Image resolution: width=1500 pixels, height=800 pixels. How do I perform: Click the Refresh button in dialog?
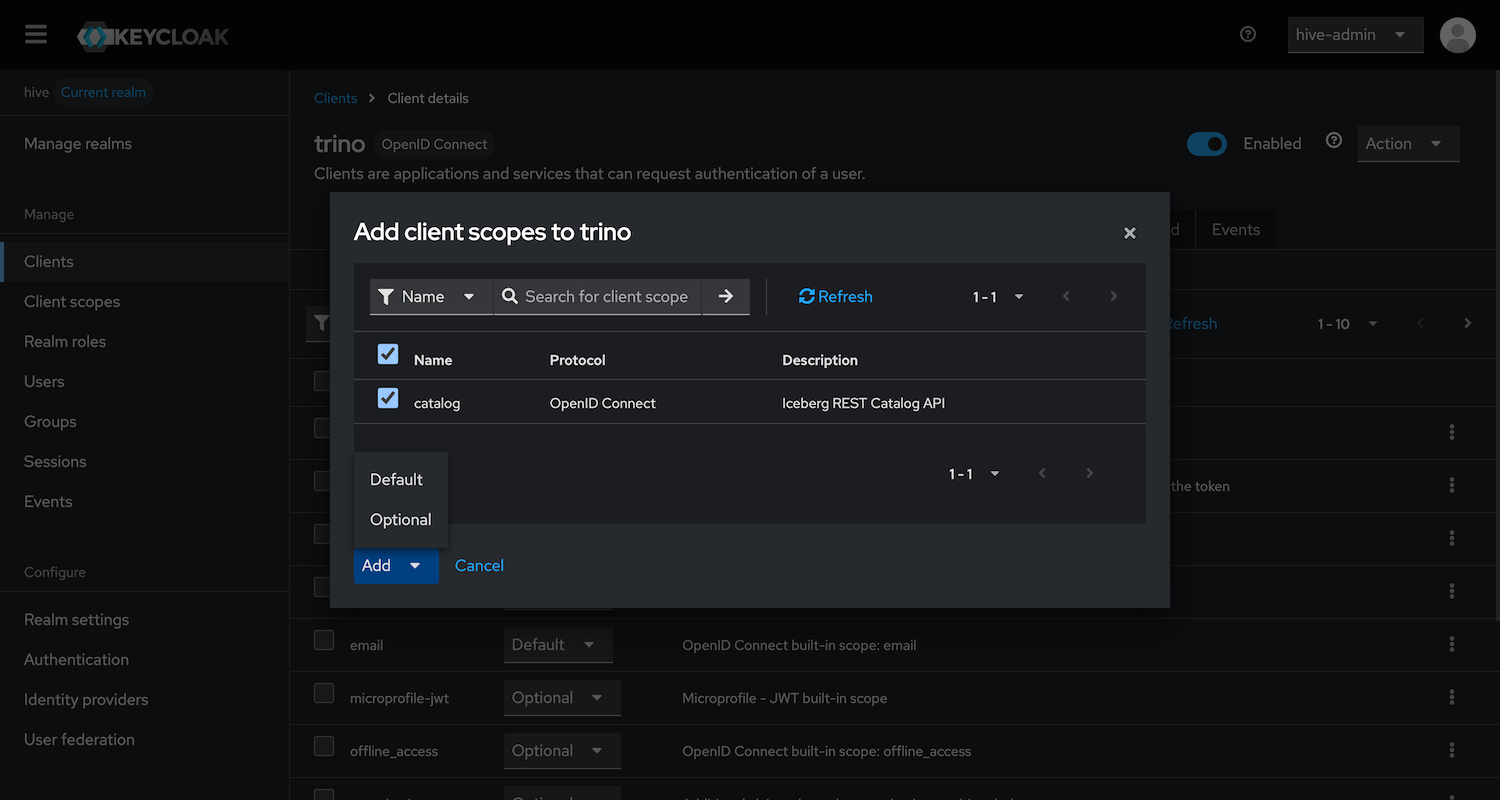click(835, 296)
